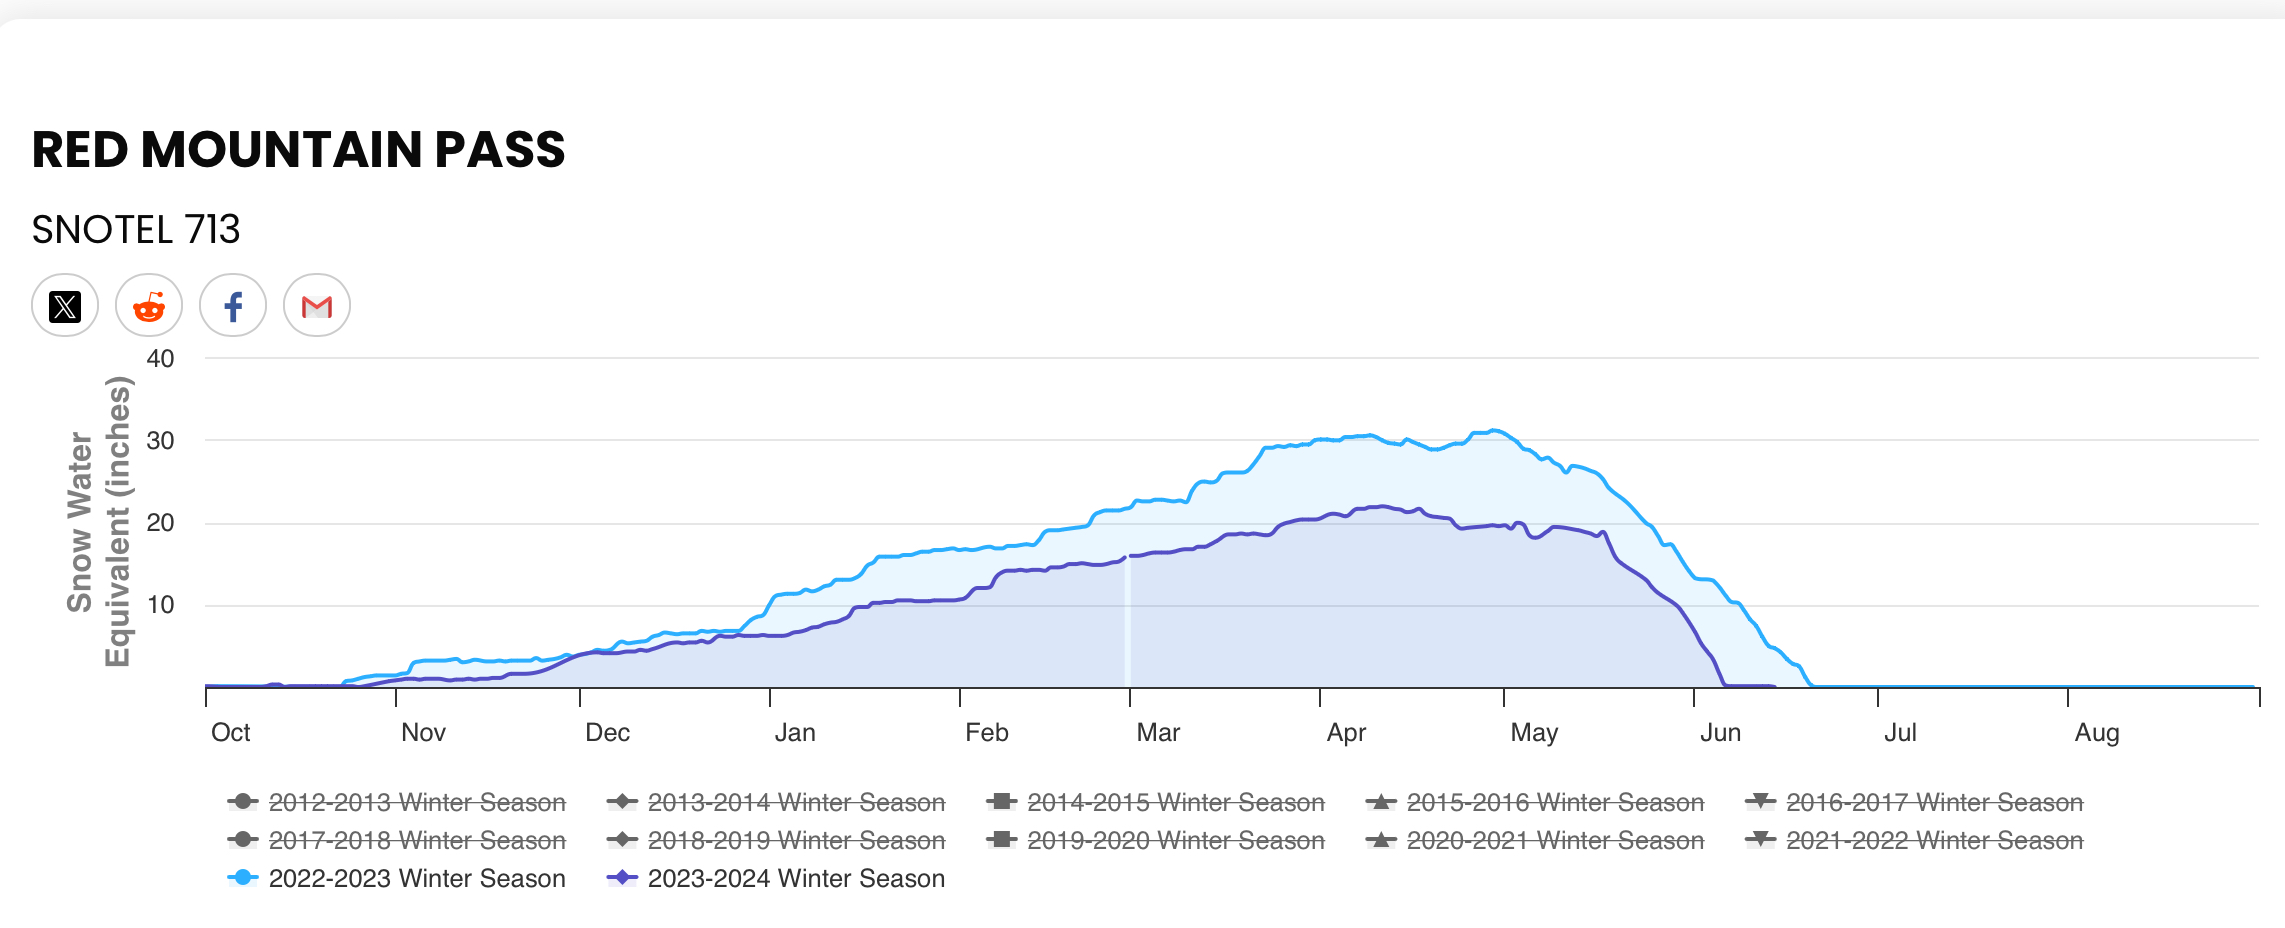This screenshot has height=928, width=2285.
Task: Show the 2015-2016 Winter Season data
Action: tap(1554, 803)
